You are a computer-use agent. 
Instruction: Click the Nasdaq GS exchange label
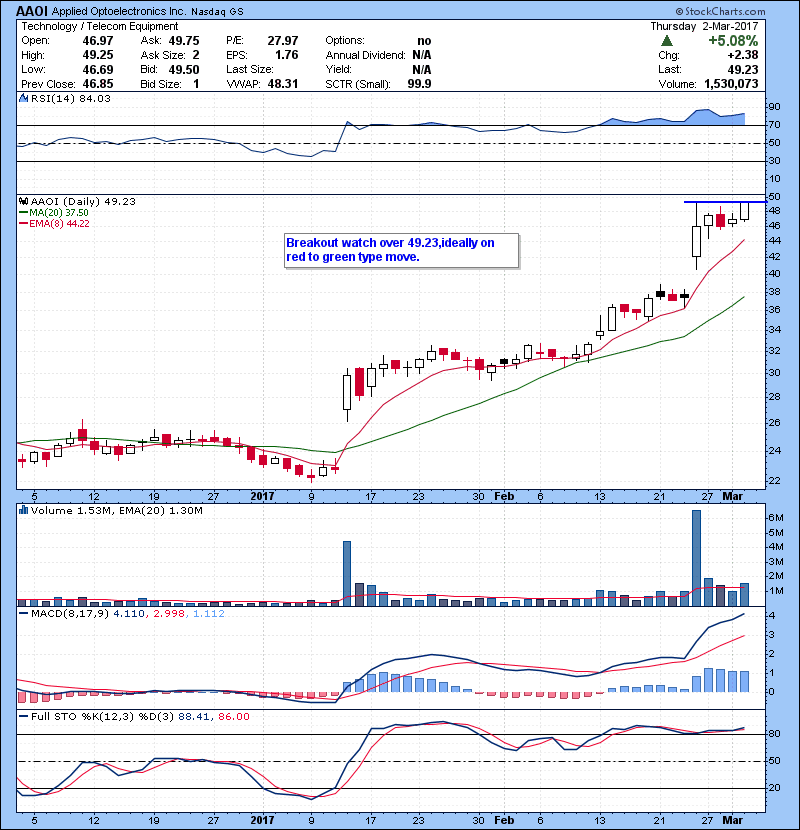tap(217, 12)
